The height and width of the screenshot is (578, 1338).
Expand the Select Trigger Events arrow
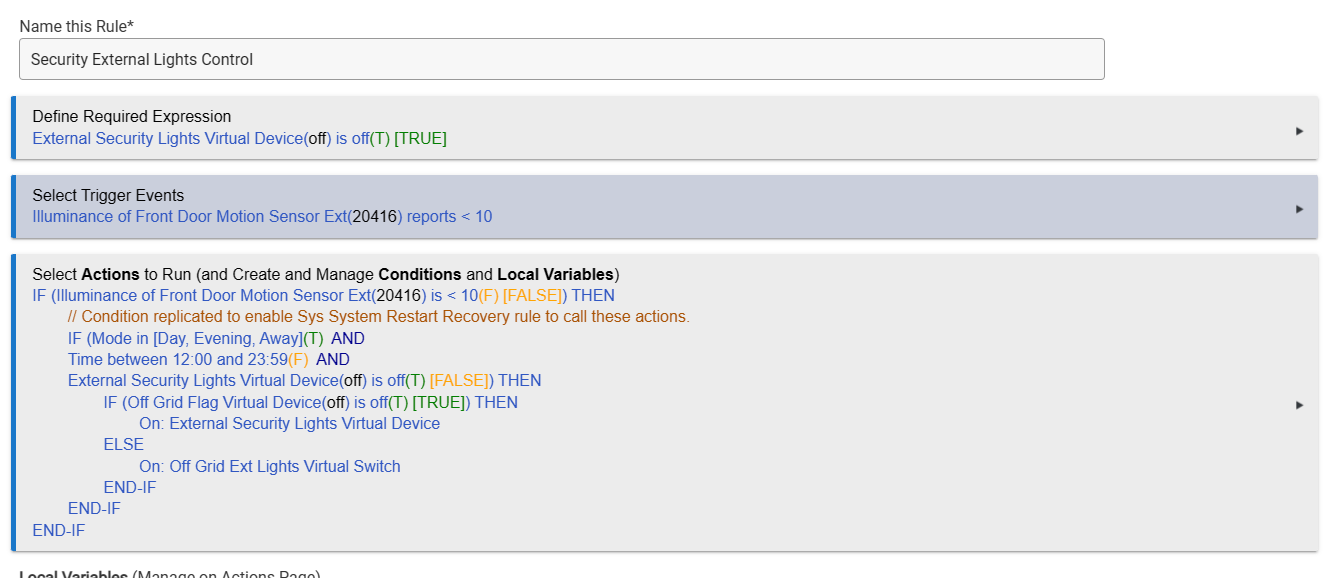(1299, 209)
